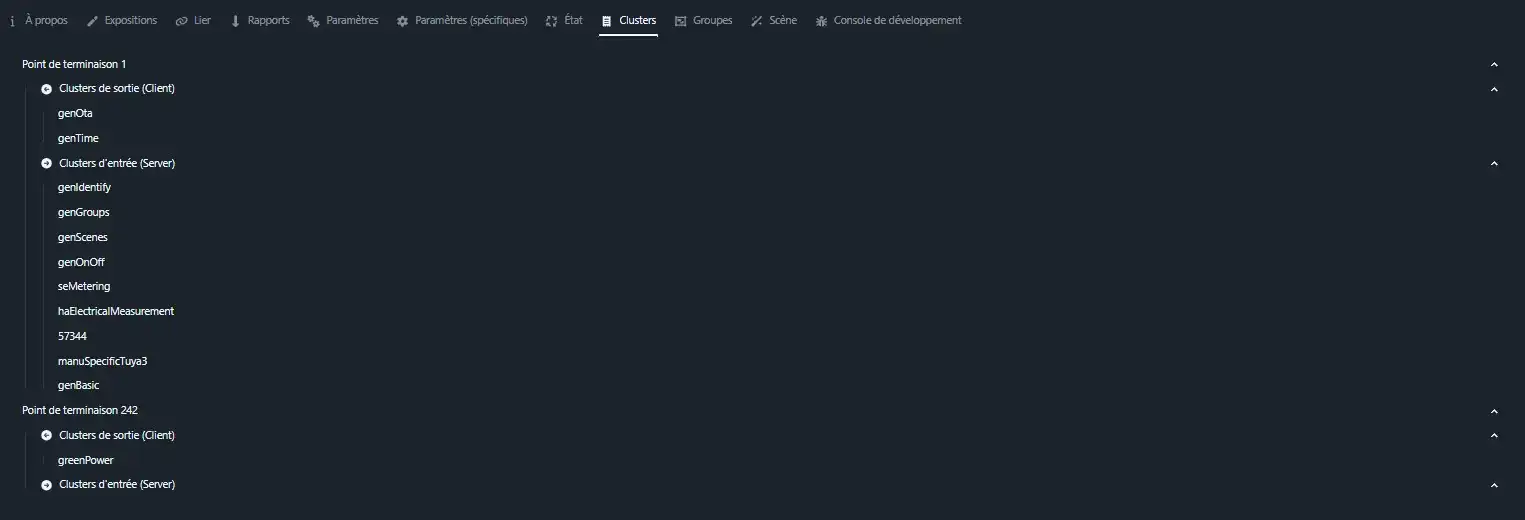Select the greenPower cluster entry
This screenshot has width=1525, height=520.
86,461
